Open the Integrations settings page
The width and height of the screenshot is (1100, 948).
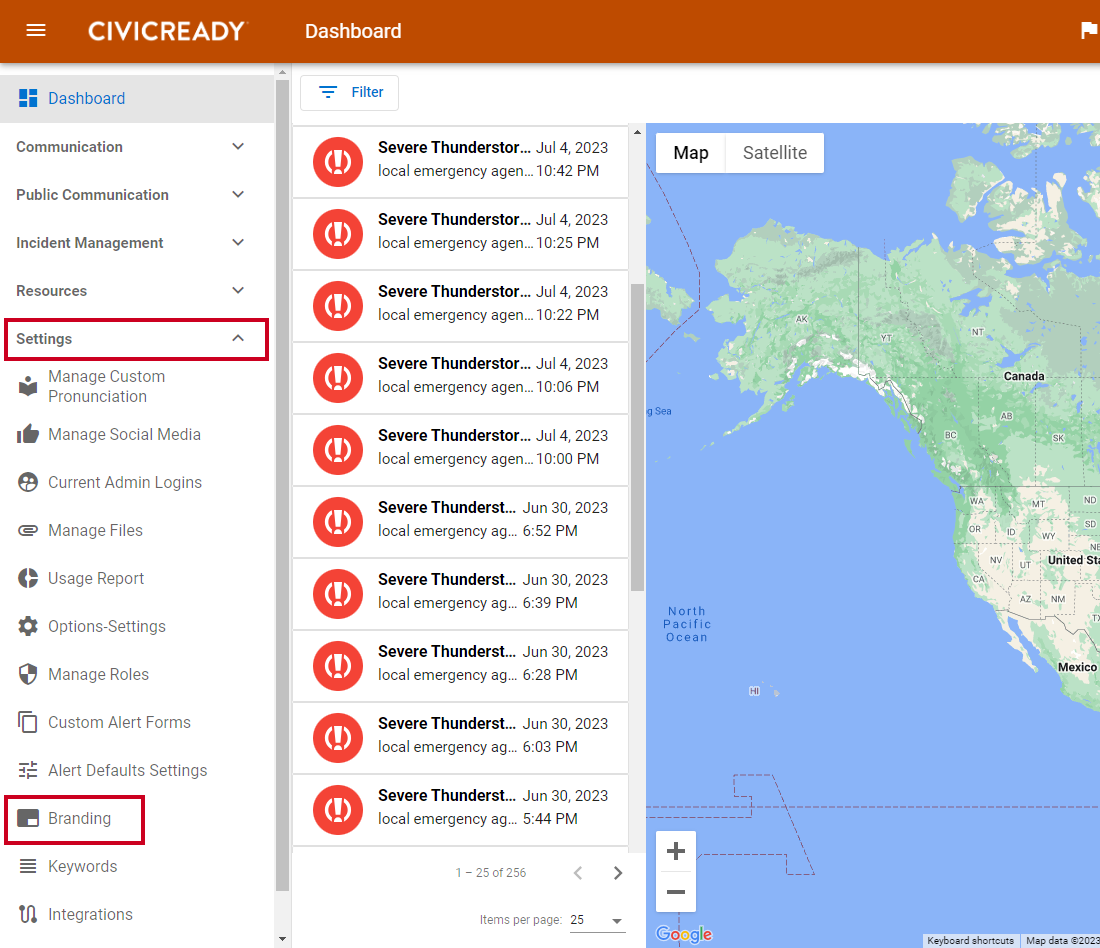point(137,914)
